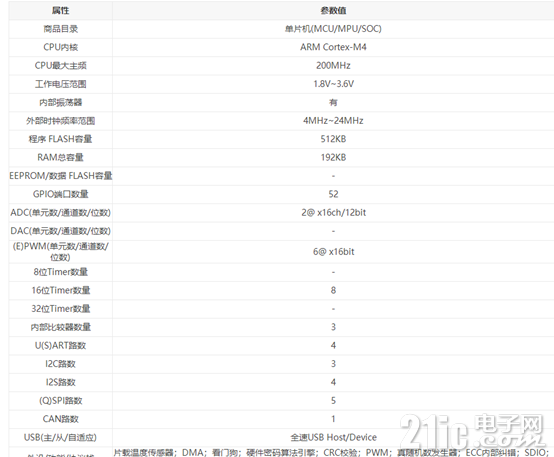
Task: Click 单片机(MCU/MPU/SOC) category text
Action: [x=333, y=29]
